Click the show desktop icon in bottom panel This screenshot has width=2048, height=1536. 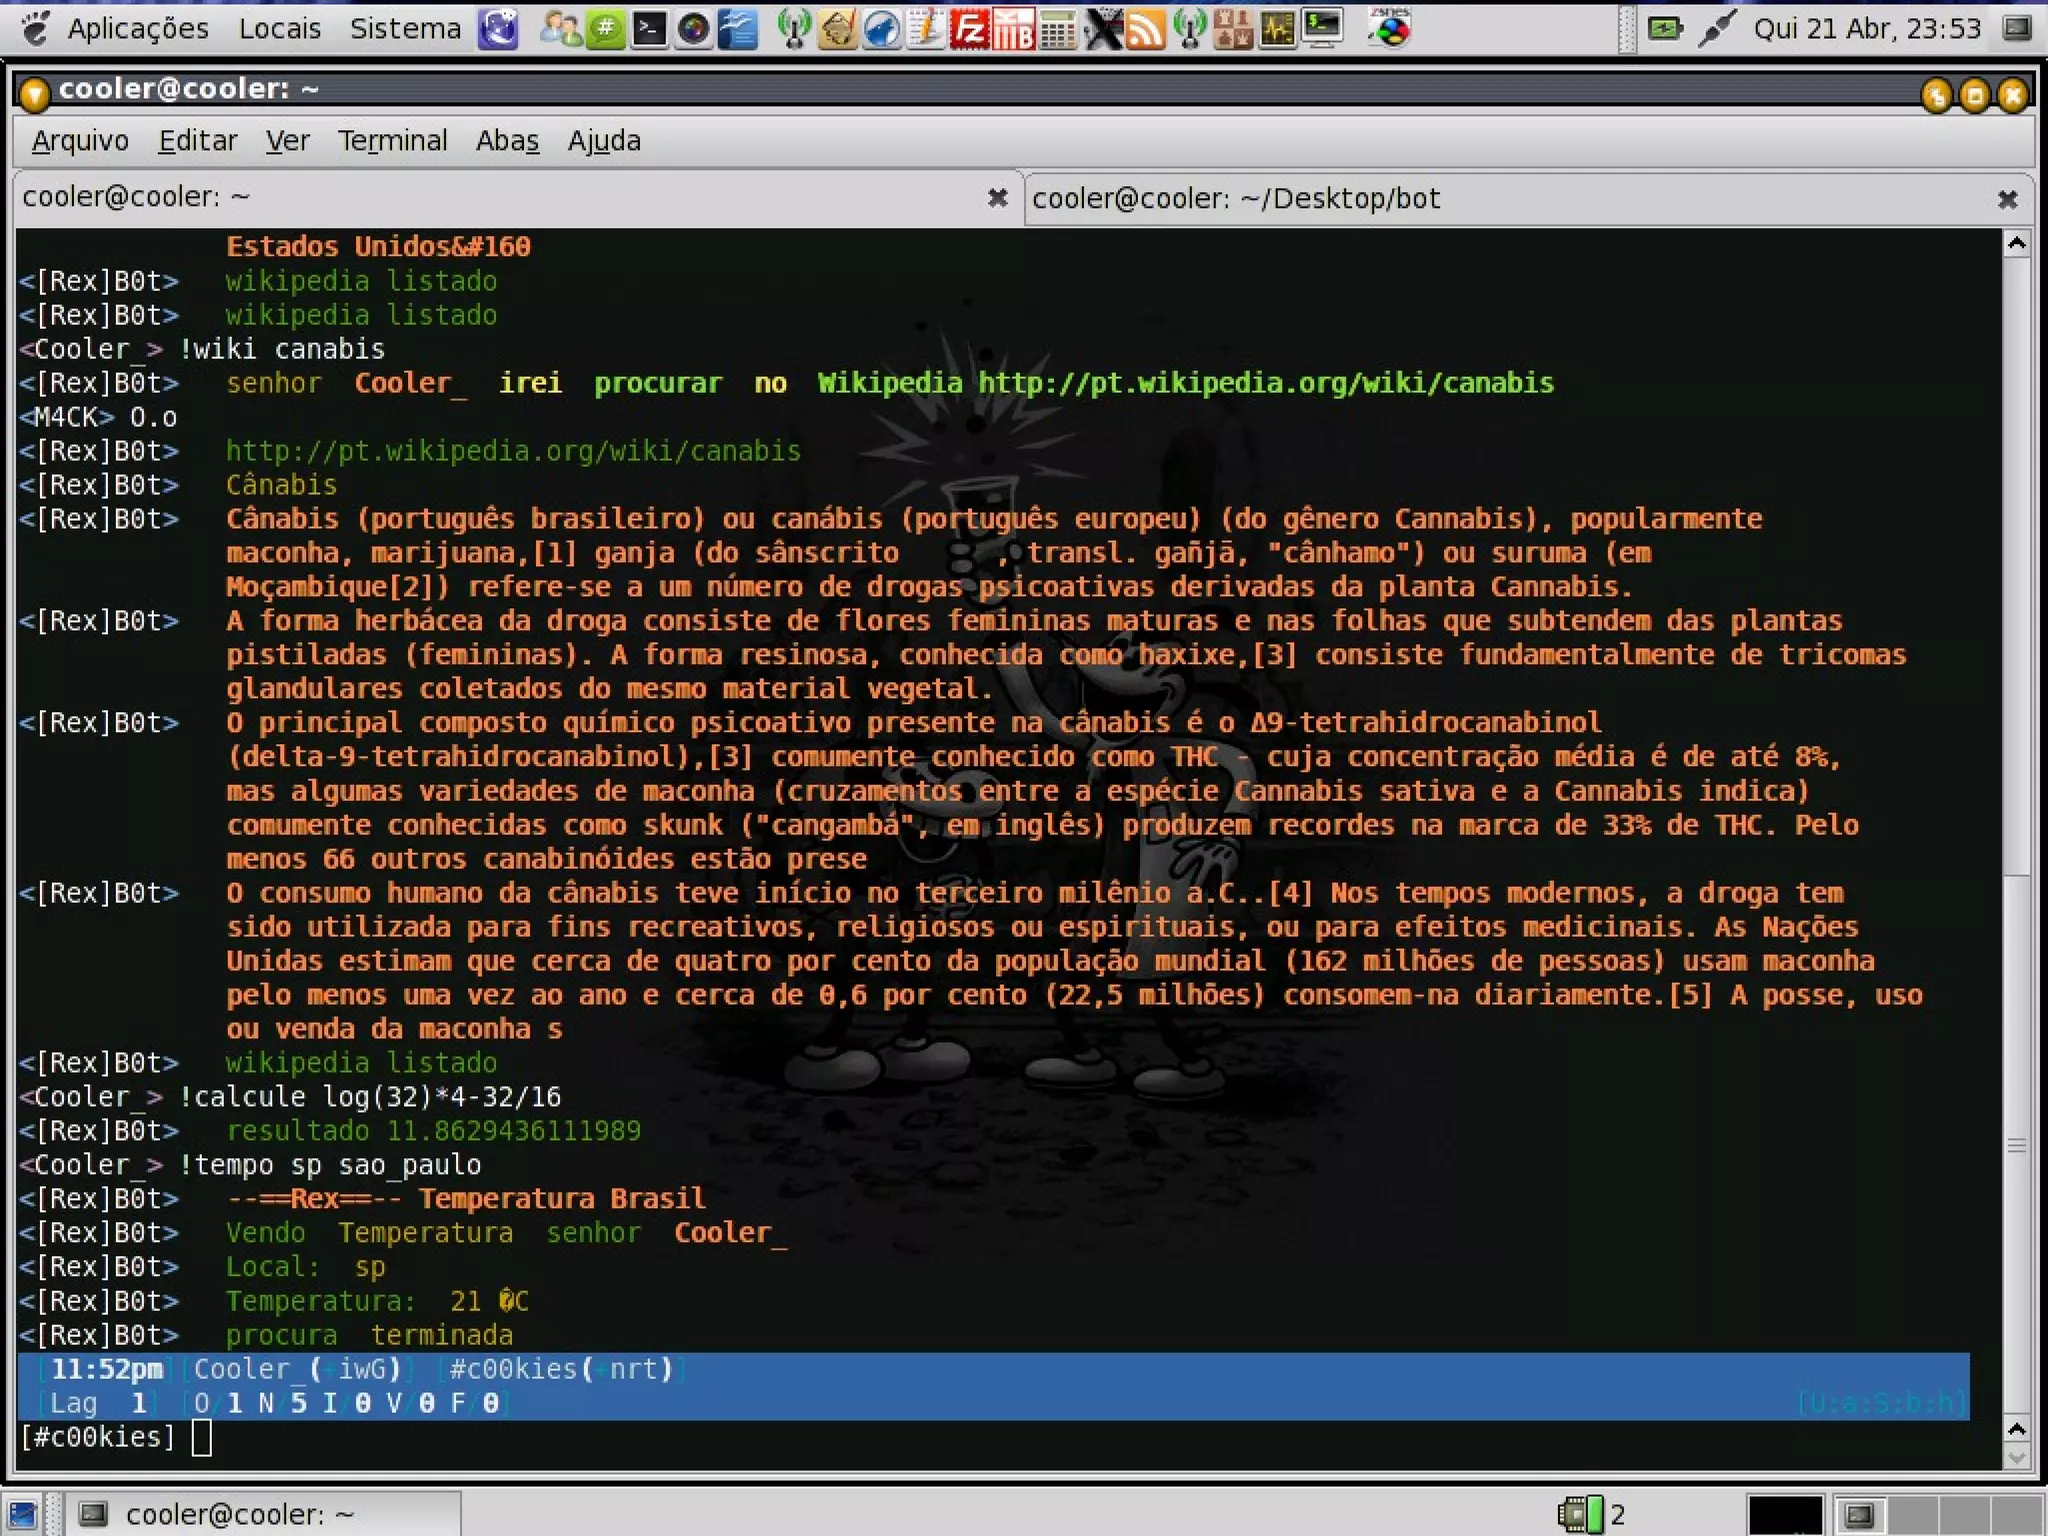tap(23, 1515)
